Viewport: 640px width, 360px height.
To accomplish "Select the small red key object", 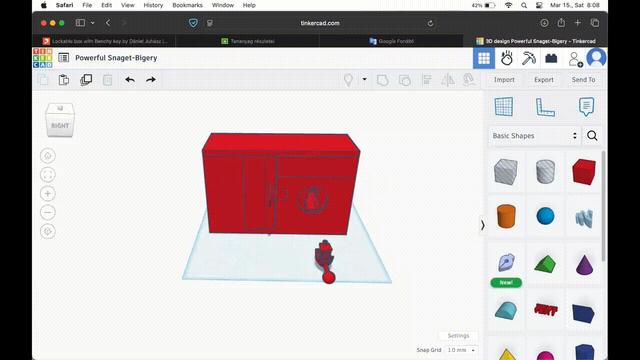I will coord(325,262).
